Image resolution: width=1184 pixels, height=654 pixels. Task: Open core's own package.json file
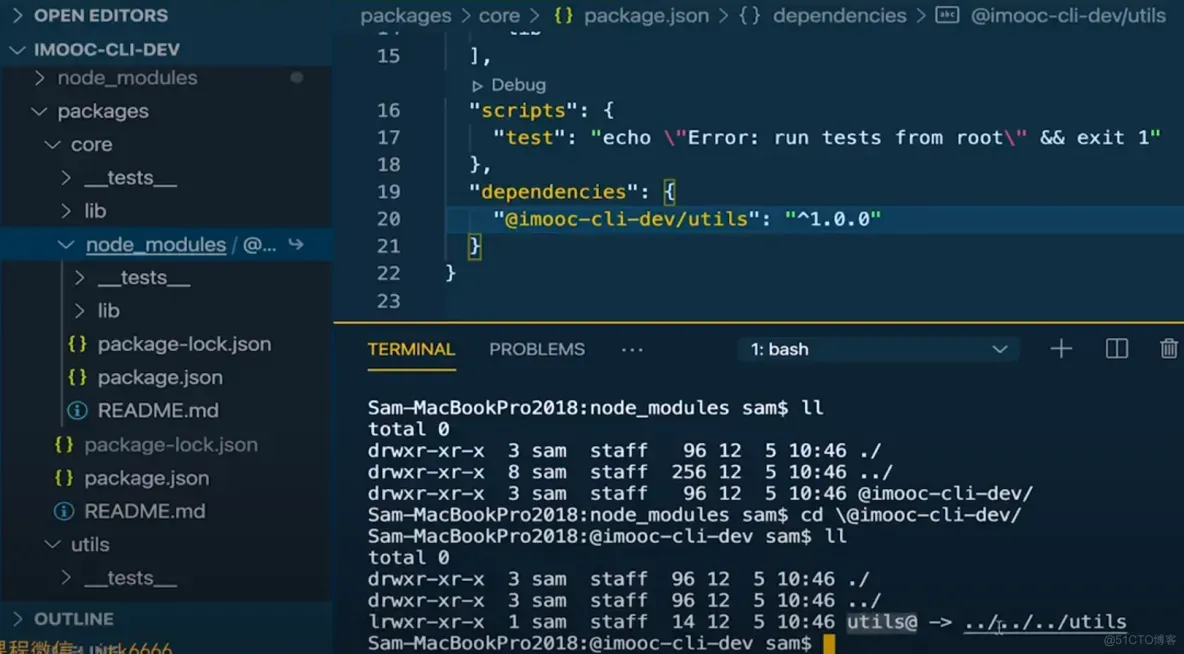(x=146, y=478)
